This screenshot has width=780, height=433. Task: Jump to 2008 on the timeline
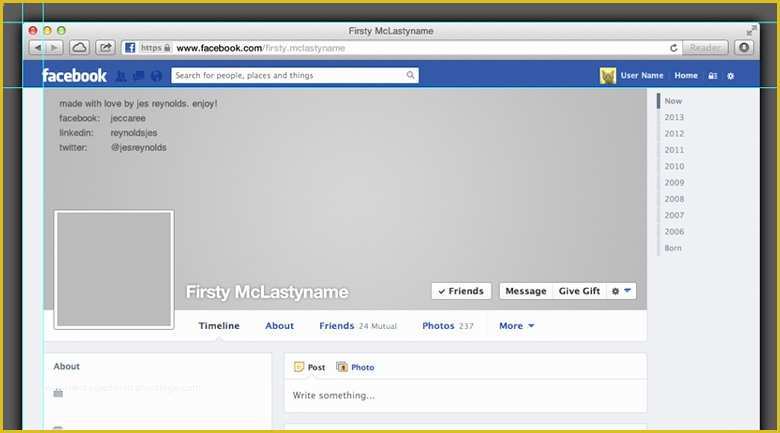674,199
